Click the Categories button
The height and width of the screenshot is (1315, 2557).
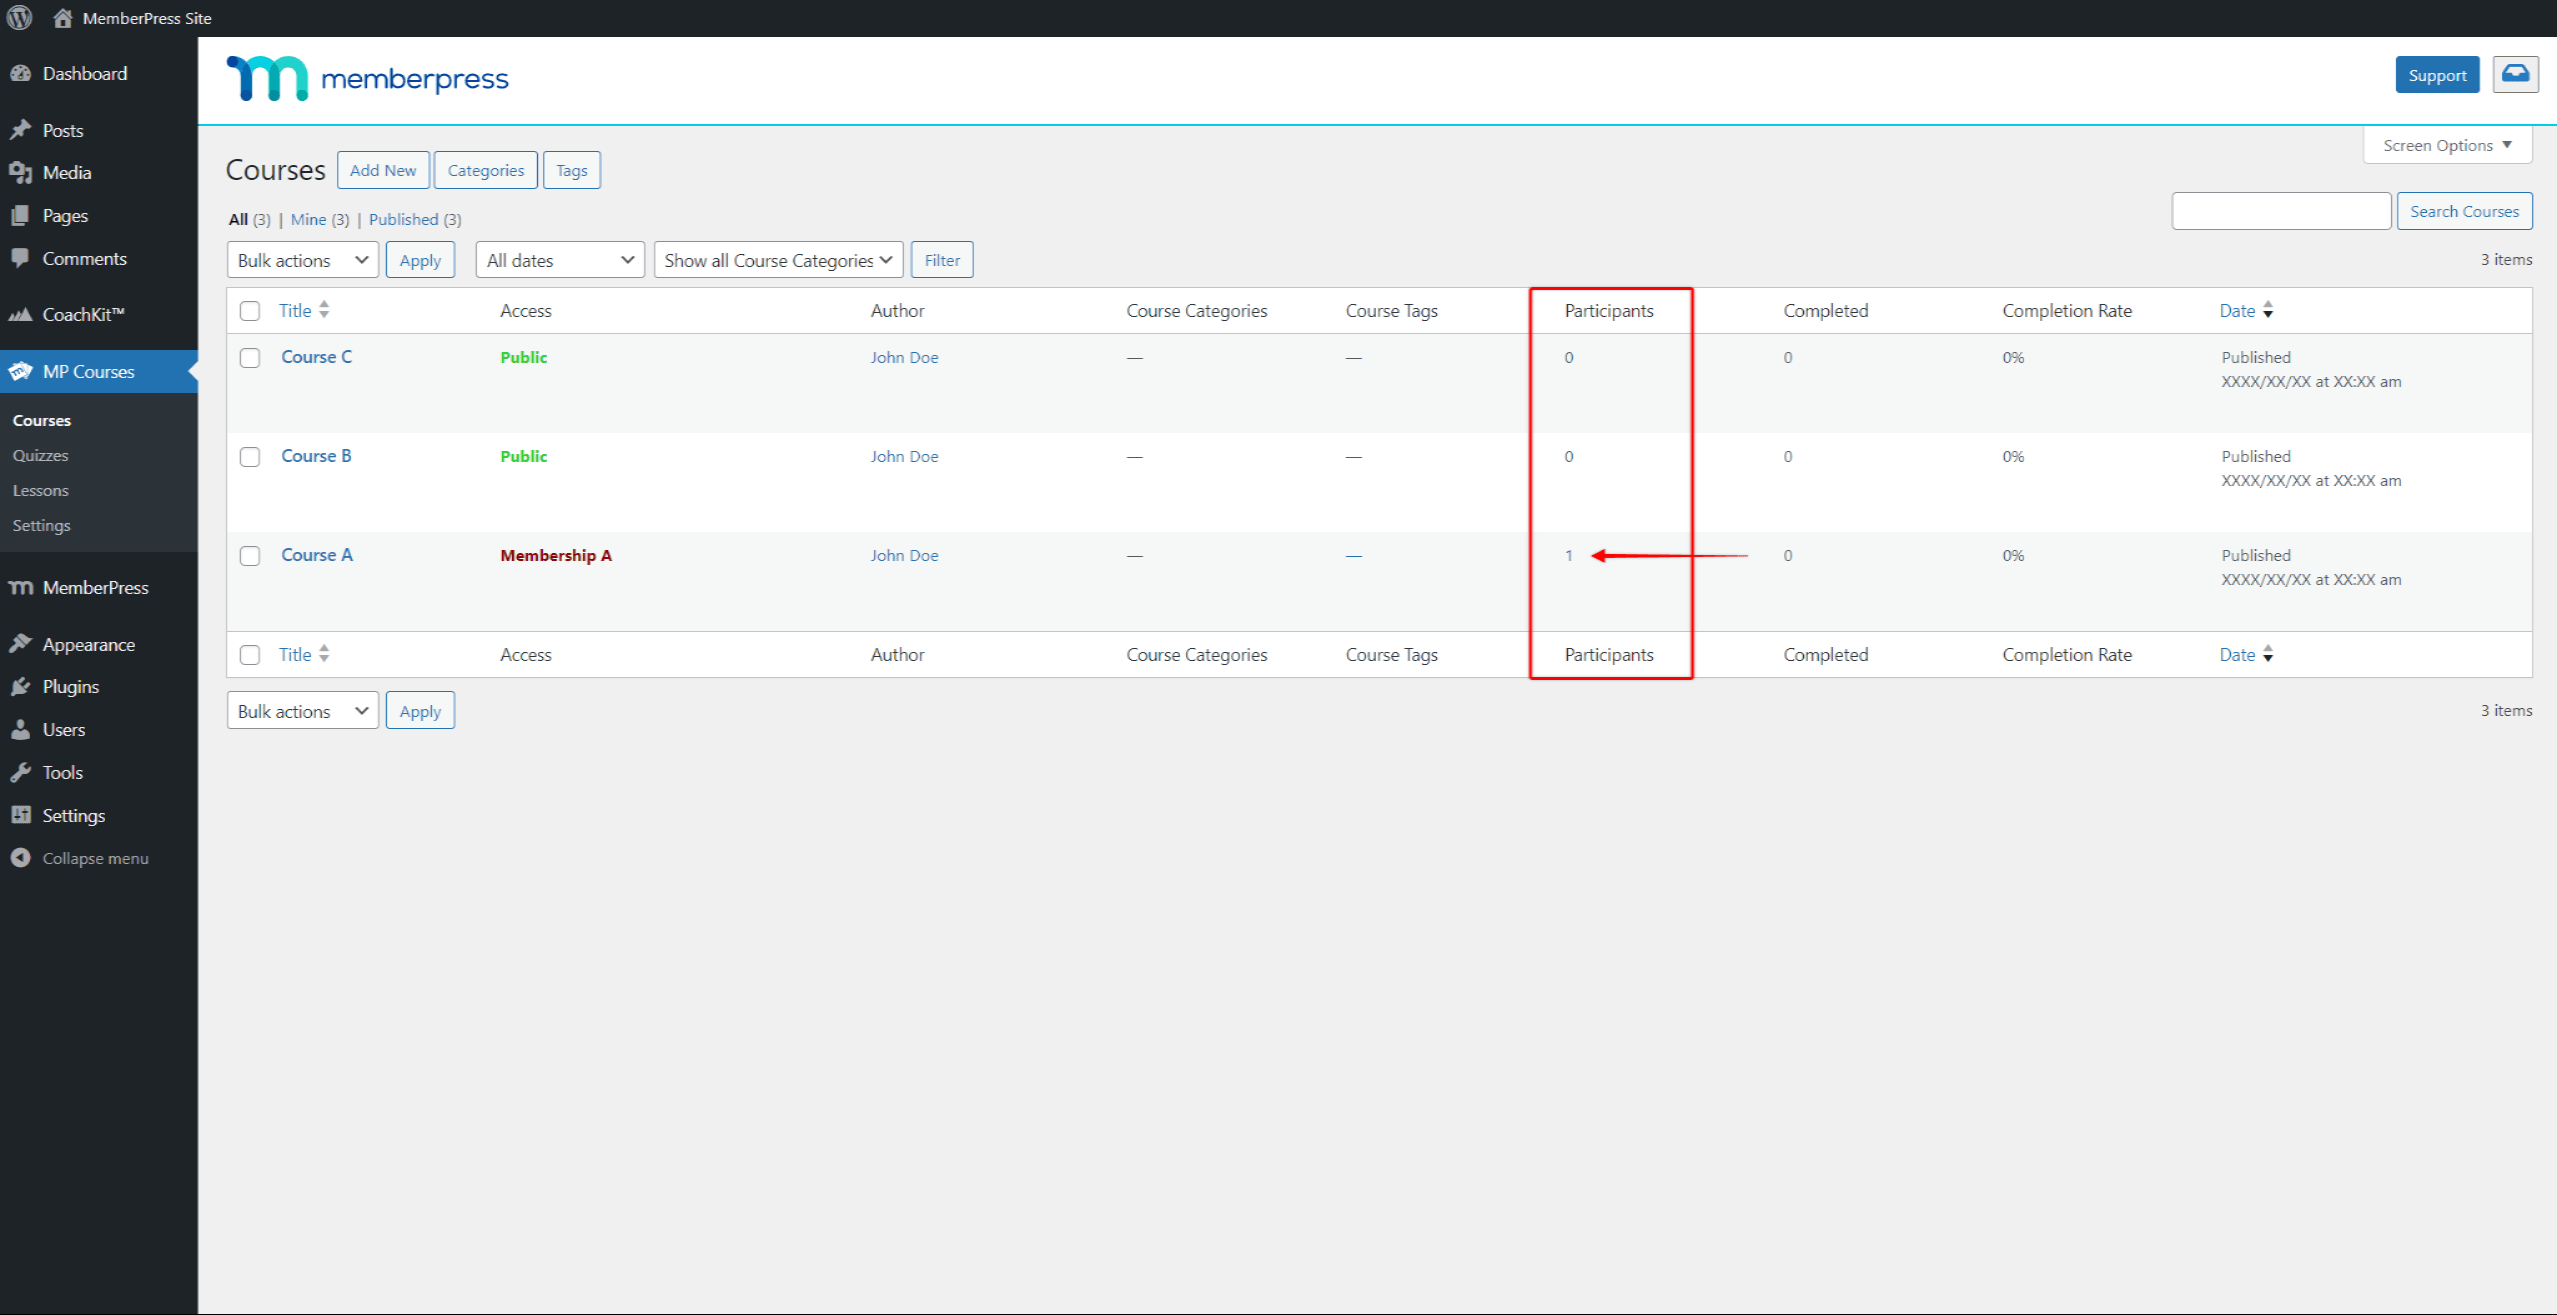[486, 169]
